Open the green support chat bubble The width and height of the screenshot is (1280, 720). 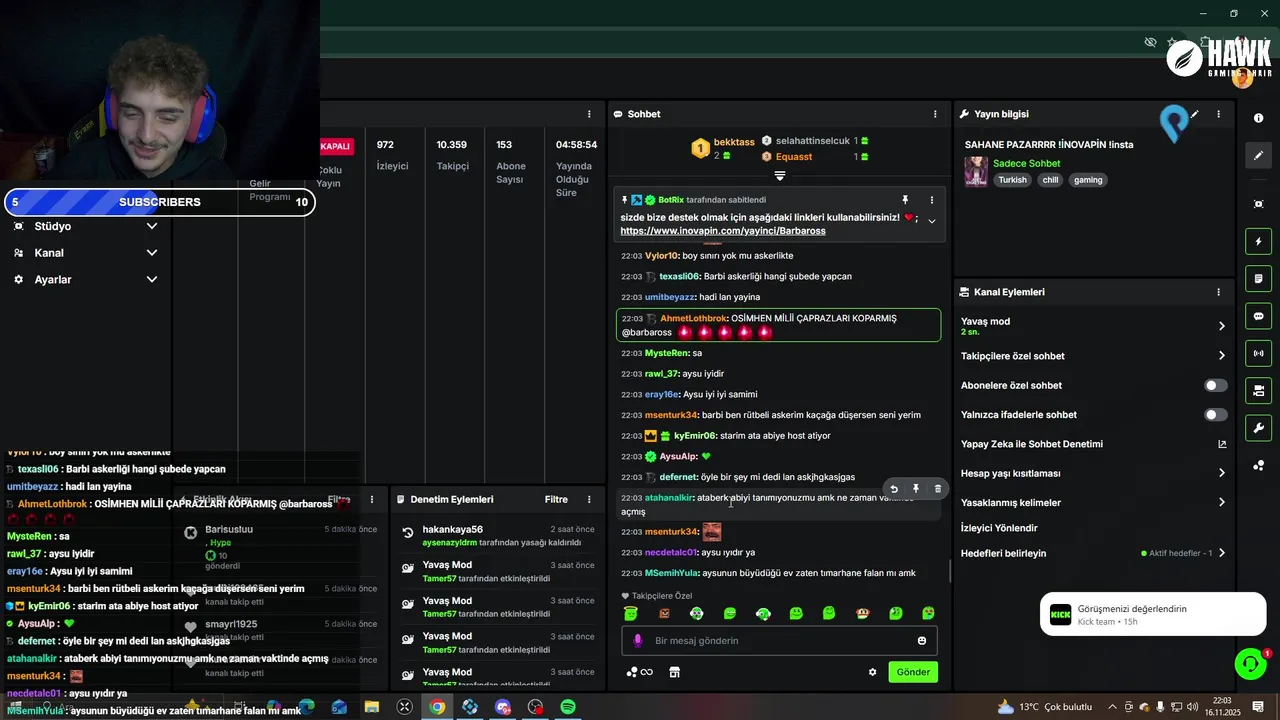pos(1249,663)
